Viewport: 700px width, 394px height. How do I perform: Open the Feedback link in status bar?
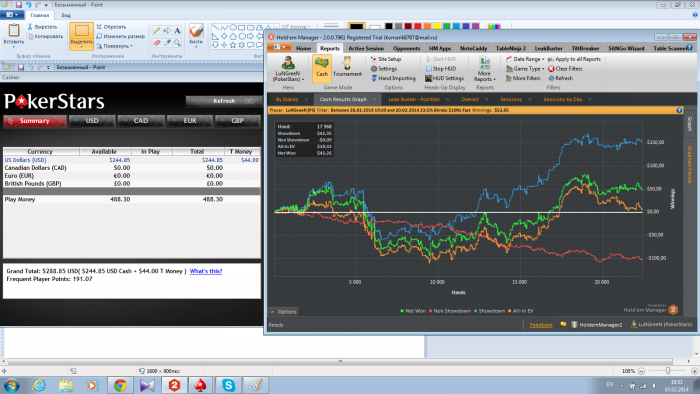541,325
